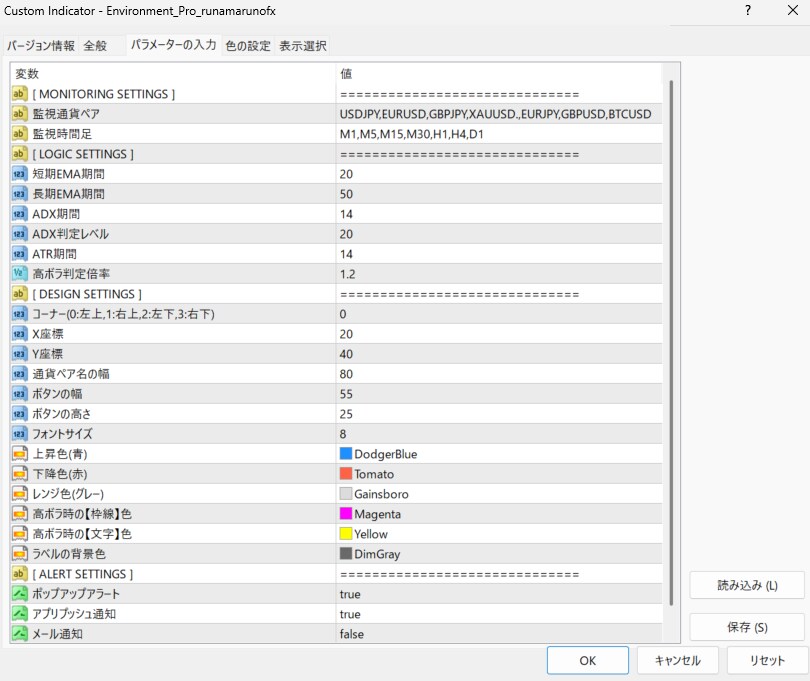Click the string icon beside 監視通貨ペア
810x681 pixels.
19,114
